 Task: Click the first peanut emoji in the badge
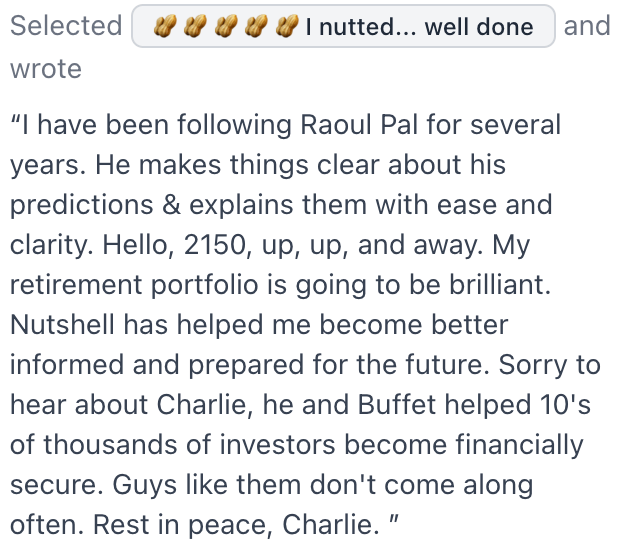165,26
